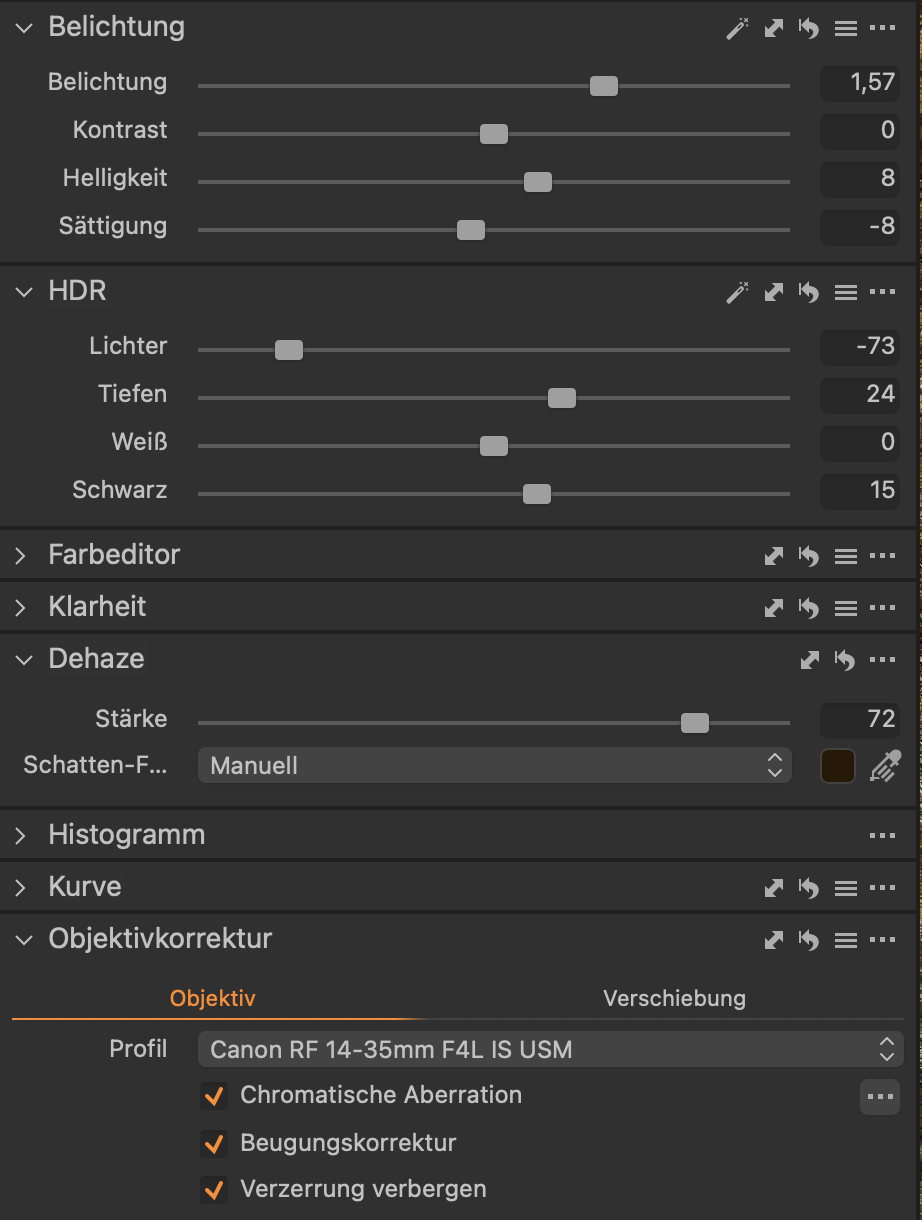This screenshot has width=922, height=1220.
Task: Open the Schatten-Farbton Manuell dropdown
Action: coord(494,766)
